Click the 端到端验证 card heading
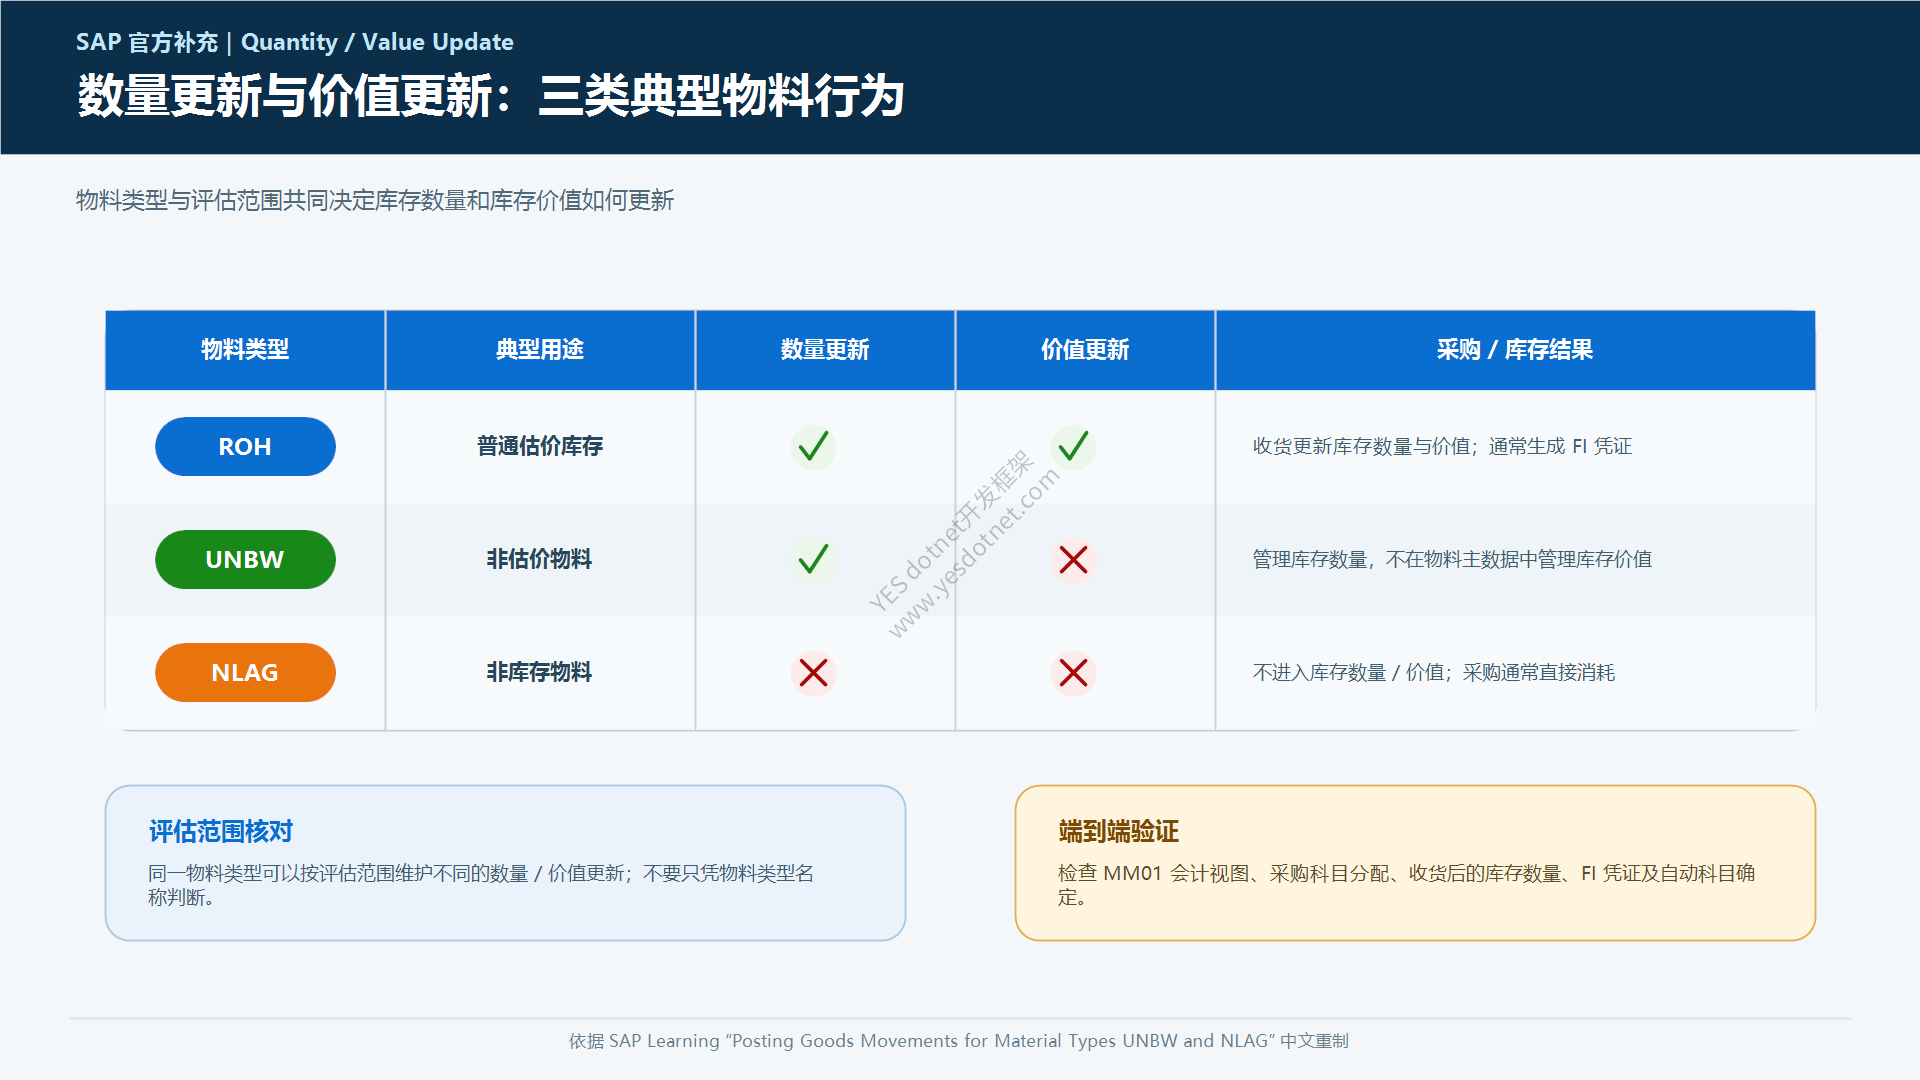 pyautogui.click(x=1118, y=831)
